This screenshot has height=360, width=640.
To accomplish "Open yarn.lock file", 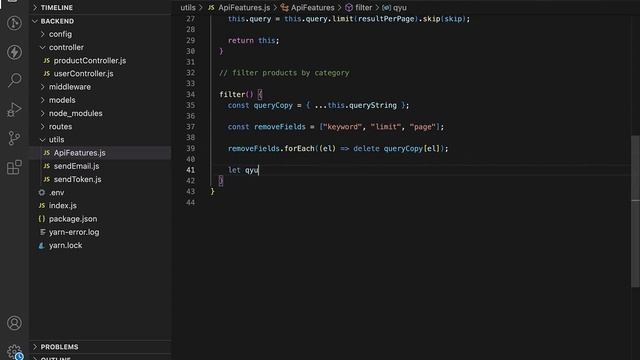I will tap(65, 245).
